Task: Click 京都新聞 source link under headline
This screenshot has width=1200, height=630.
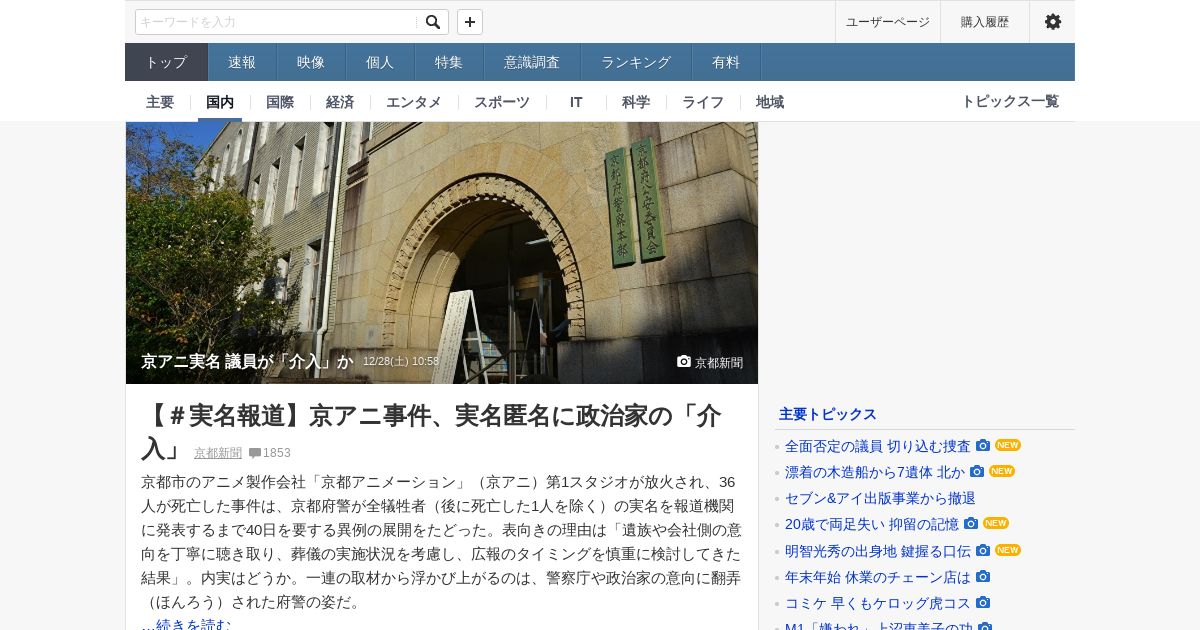Action: point(218,453)
